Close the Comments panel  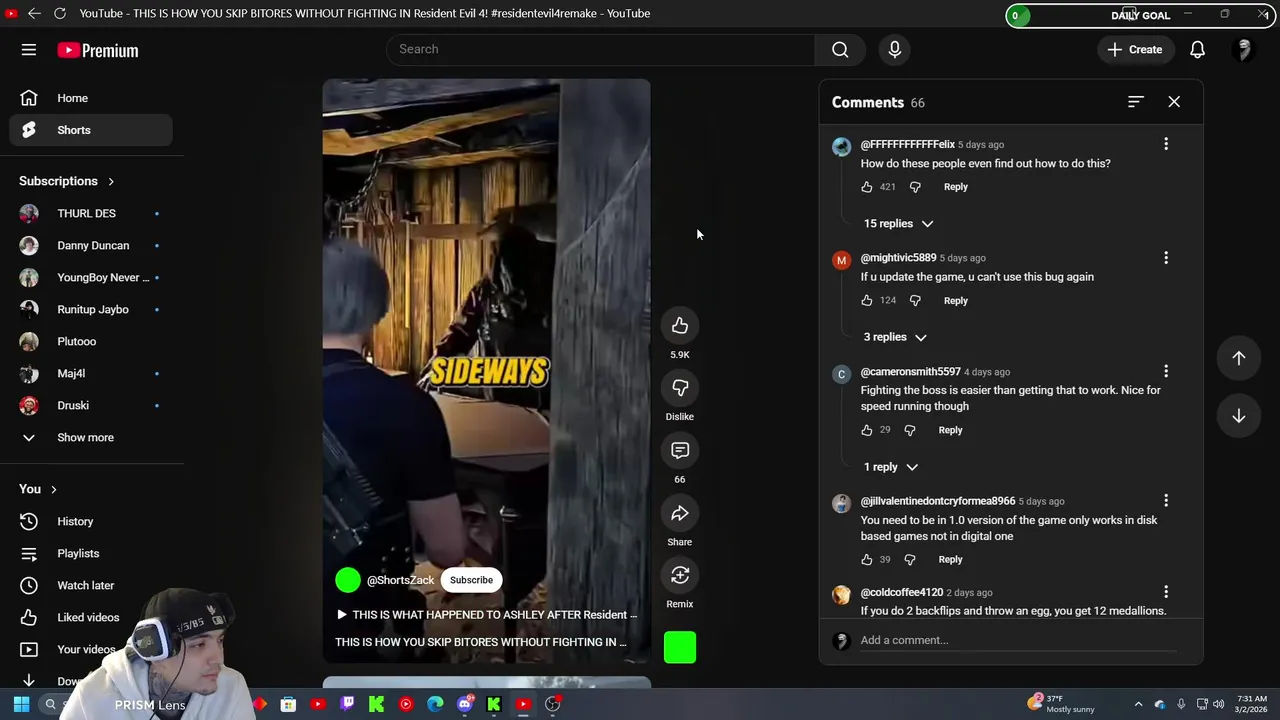[x=1174, y=102]
